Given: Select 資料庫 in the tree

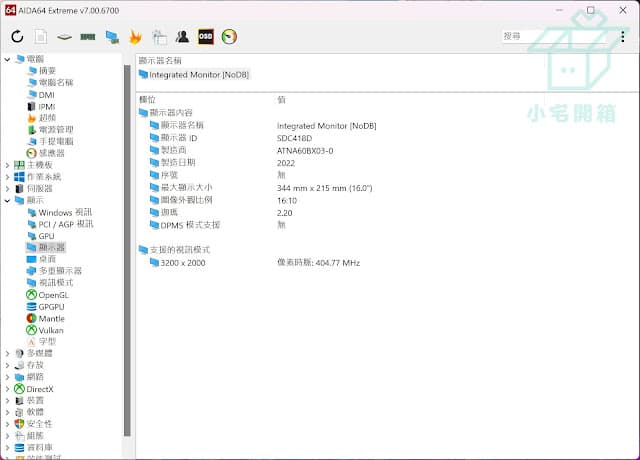Looking at the screenshot, I should tap(33, 448).
